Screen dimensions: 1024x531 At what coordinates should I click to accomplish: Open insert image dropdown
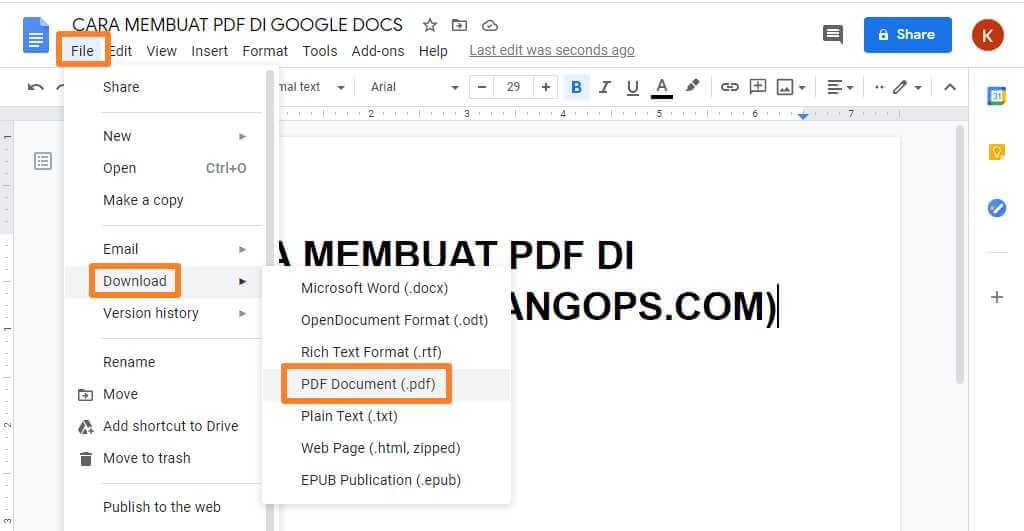[791, 87]
